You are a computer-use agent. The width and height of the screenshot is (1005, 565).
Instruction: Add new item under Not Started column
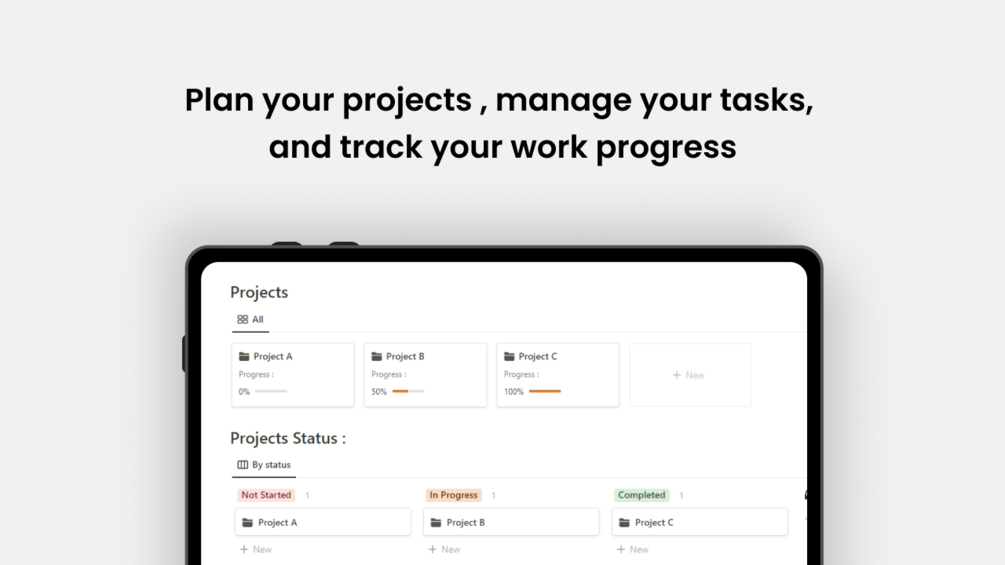pos(256,549)
